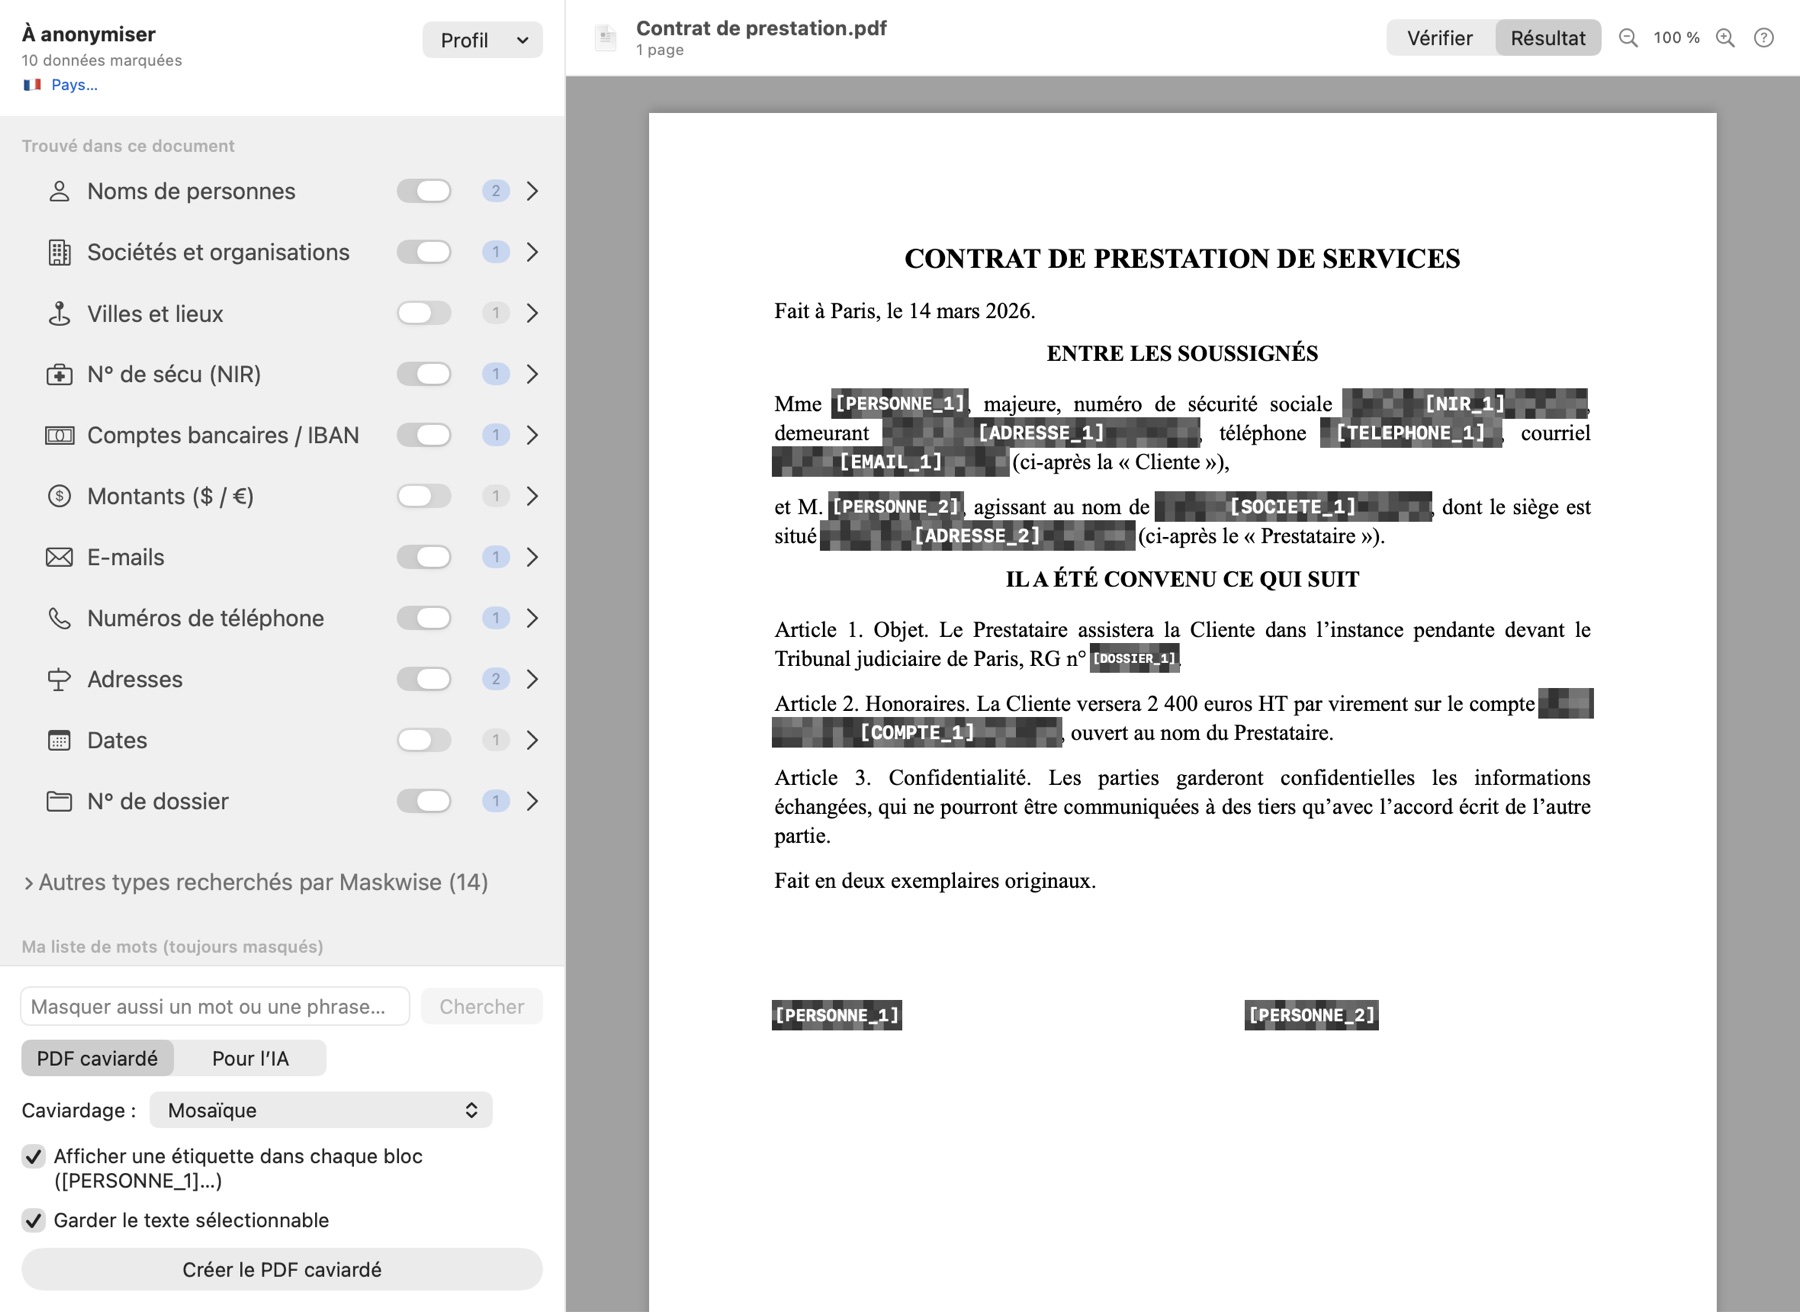The image size is (1800, 1312).
Task: Open the Pays… link
Action: (75, 85)
